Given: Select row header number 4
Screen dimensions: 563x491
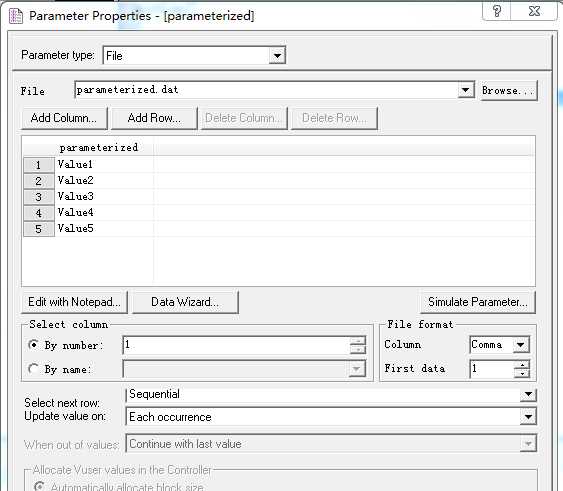Looking at the screenshot, I should (x=39, y=213).
